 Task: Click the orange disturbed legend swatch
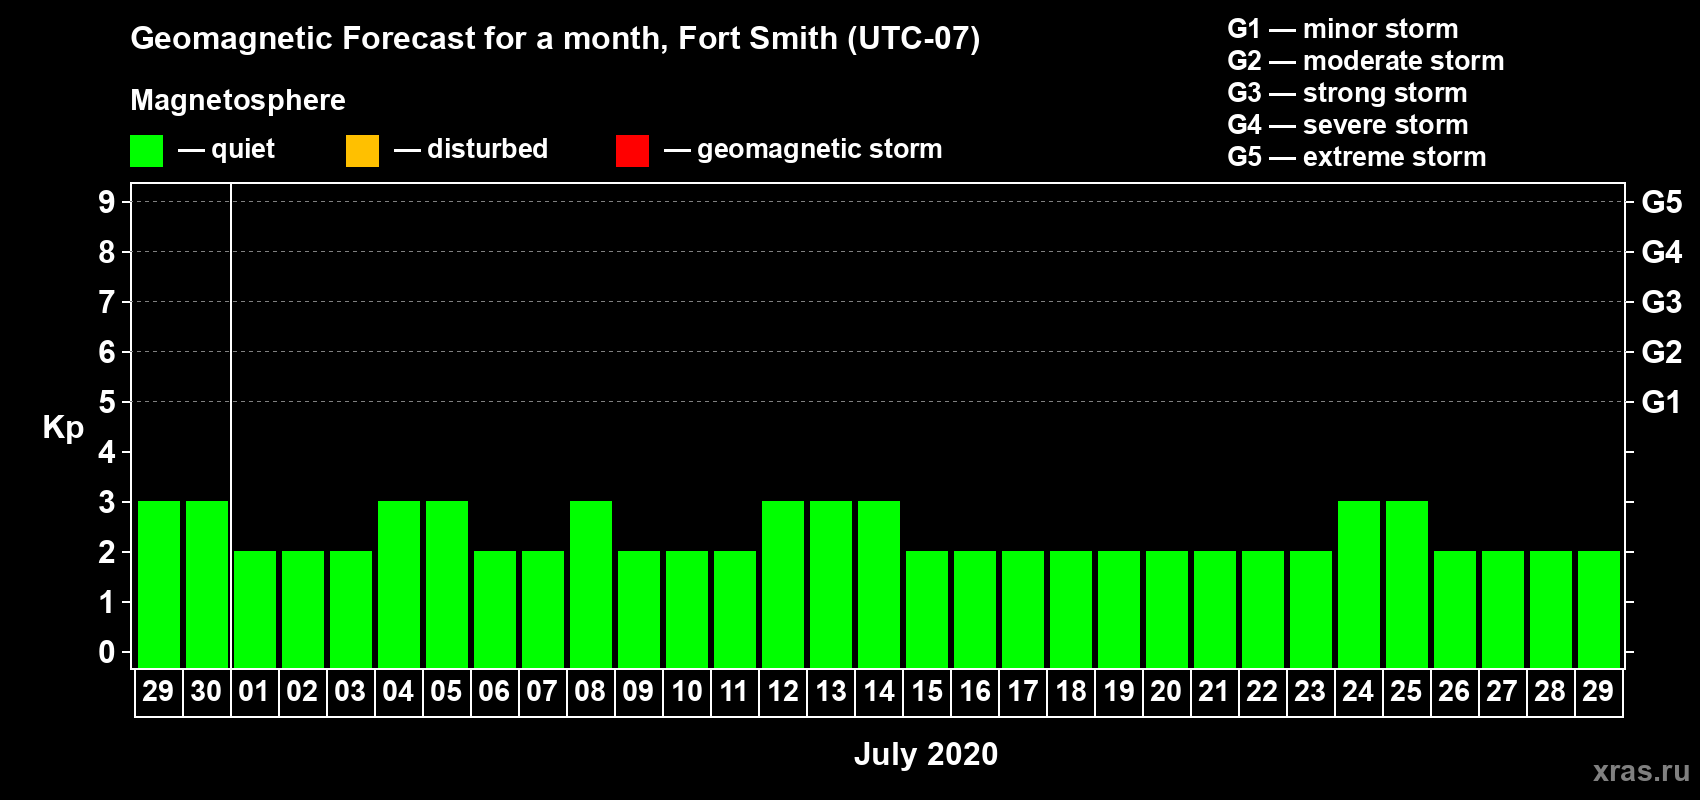pyautogui.click(x=362, y=151)
